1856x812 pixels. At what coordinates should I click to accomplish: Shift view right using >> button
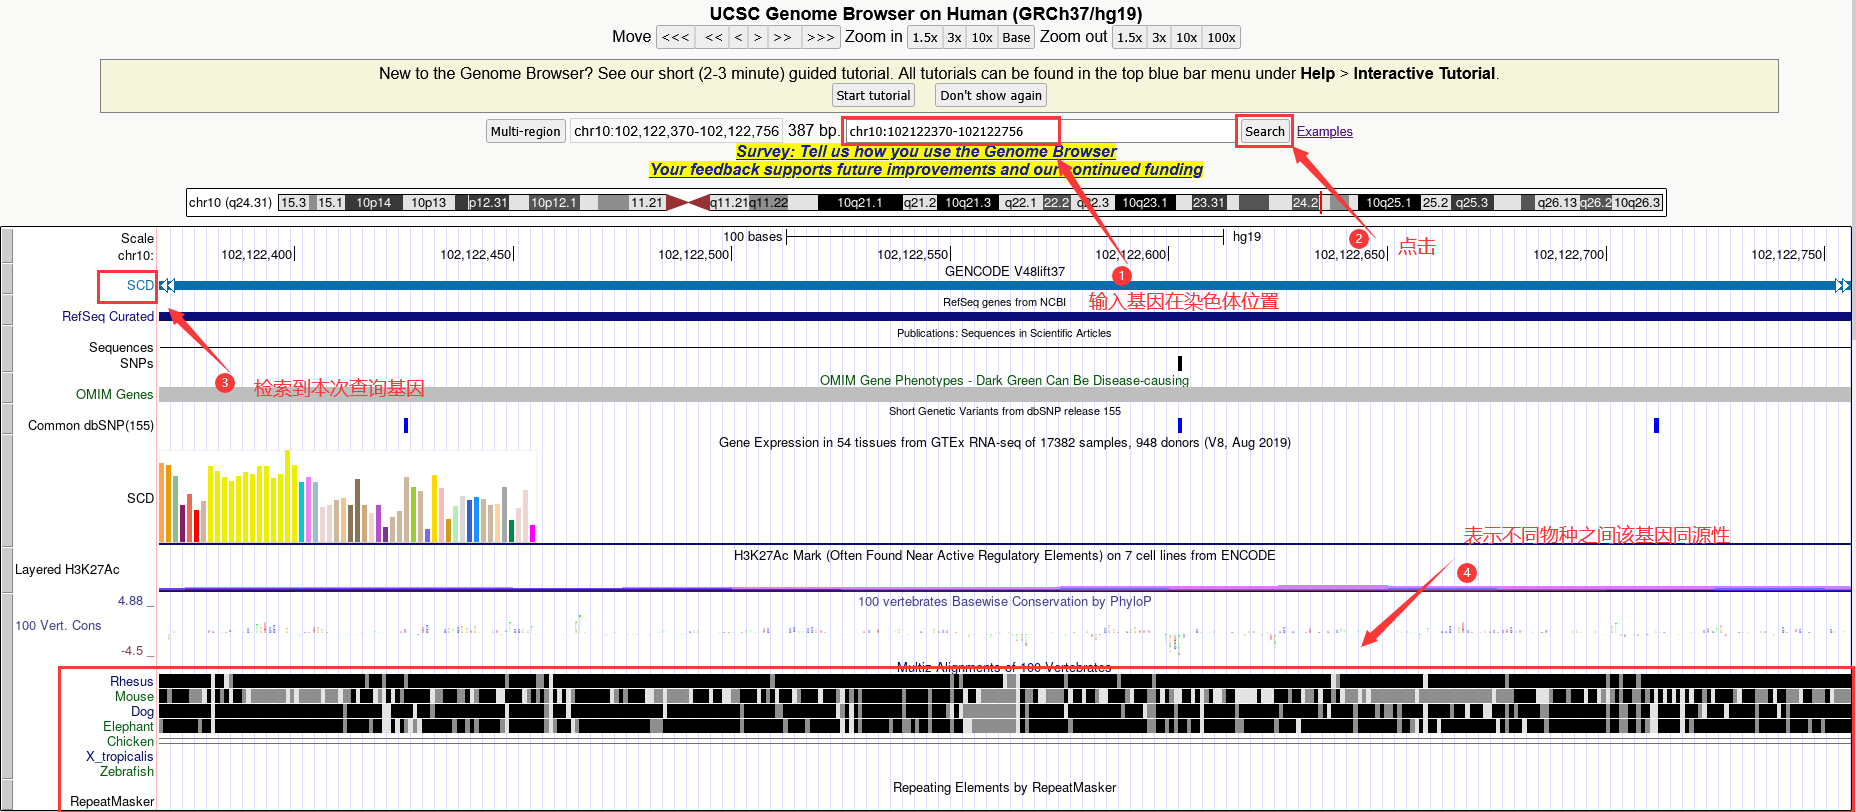pos(783,38)
